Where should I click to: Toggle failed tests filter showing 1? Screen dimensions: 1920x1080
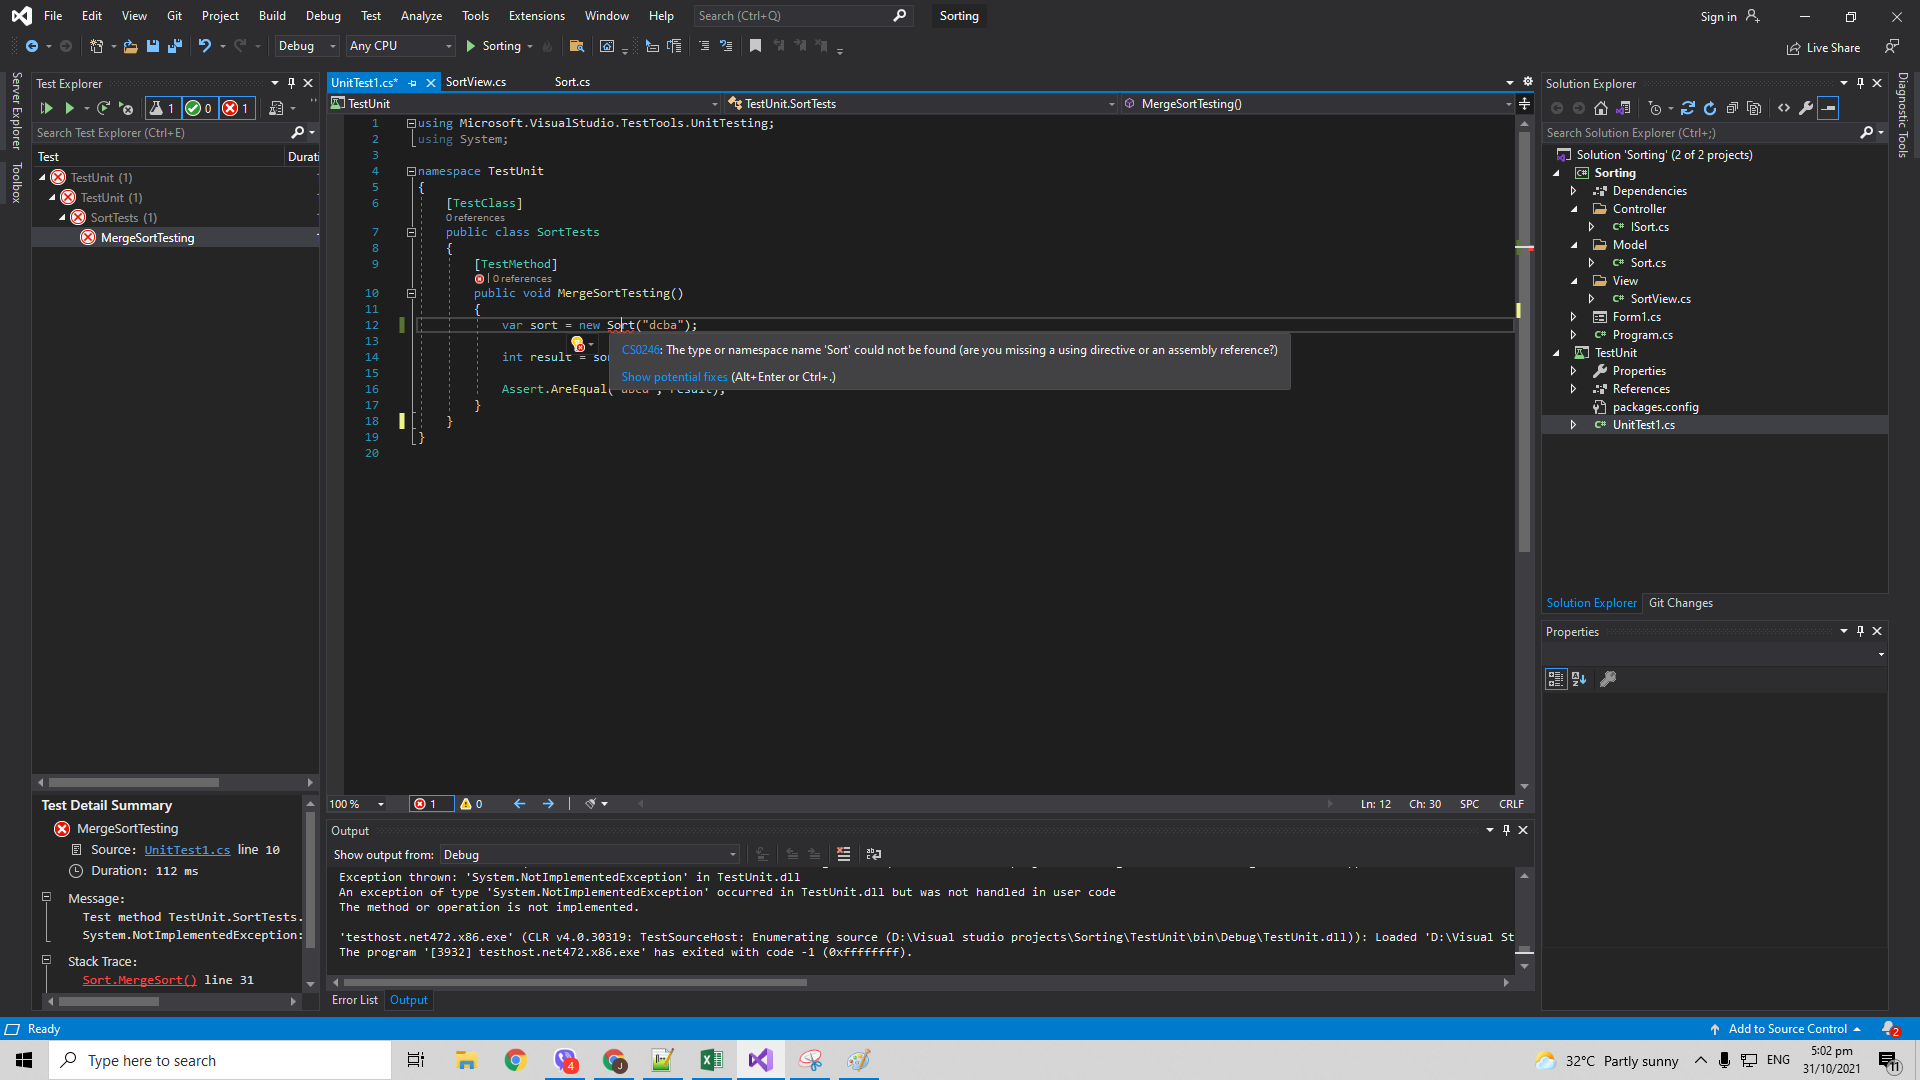point(236,108)
